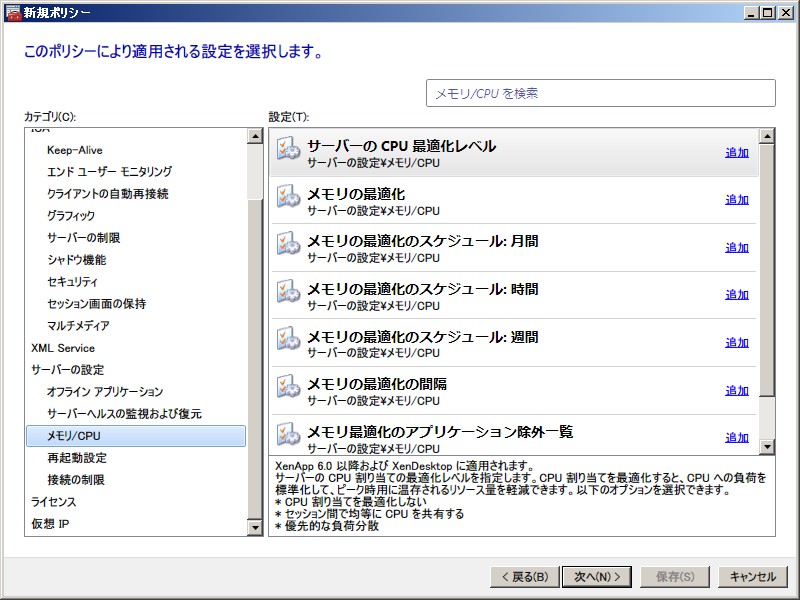800x600 pixels.
Task: Click the メモリ/CPU を検索 search field
Action: pyautogui.click(x=600, y=93)
